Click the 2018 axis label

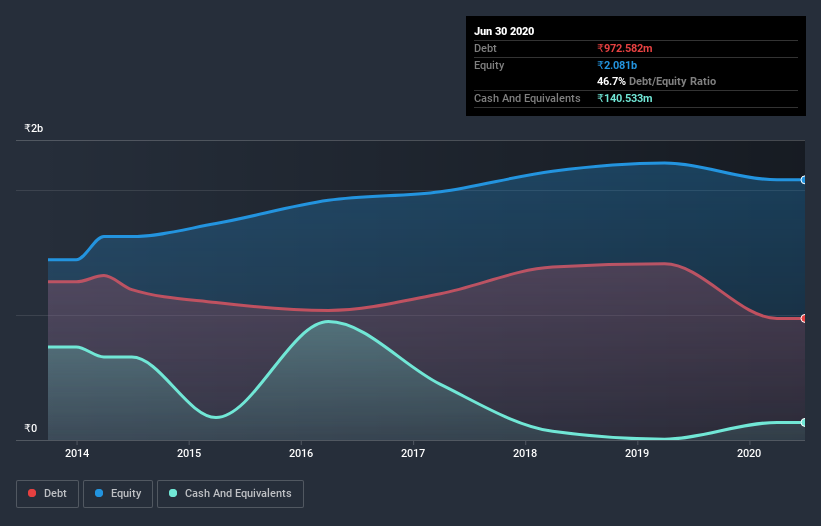click(525, 453)
